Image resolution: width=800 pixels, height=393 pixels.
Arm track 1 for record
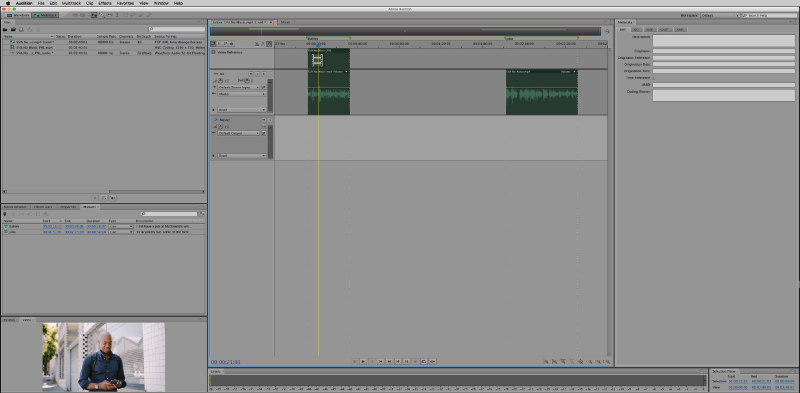(x=264, y=74)
